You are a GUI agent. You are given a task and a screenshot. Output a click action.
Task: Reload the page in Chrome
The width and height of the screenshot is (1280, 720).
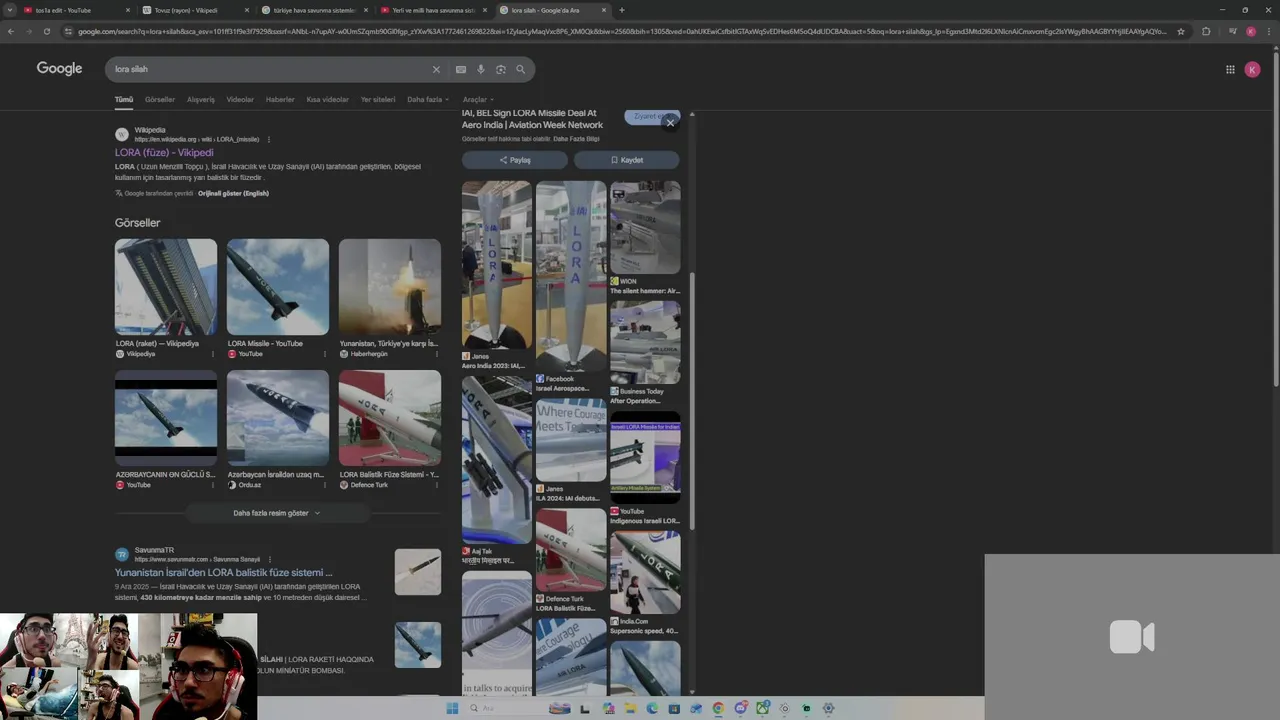pyautogui.click(x=46, y=31)
